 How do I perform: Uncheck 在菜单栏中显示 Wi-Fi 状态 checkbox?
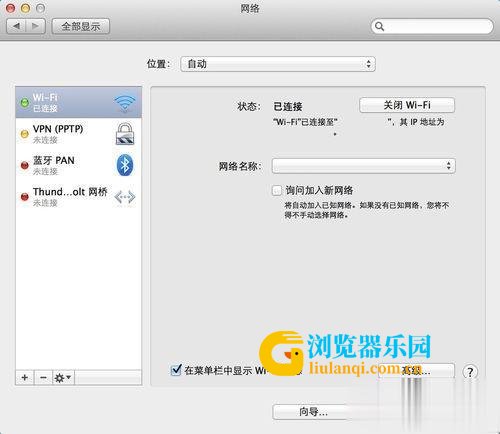click(176, 370)
